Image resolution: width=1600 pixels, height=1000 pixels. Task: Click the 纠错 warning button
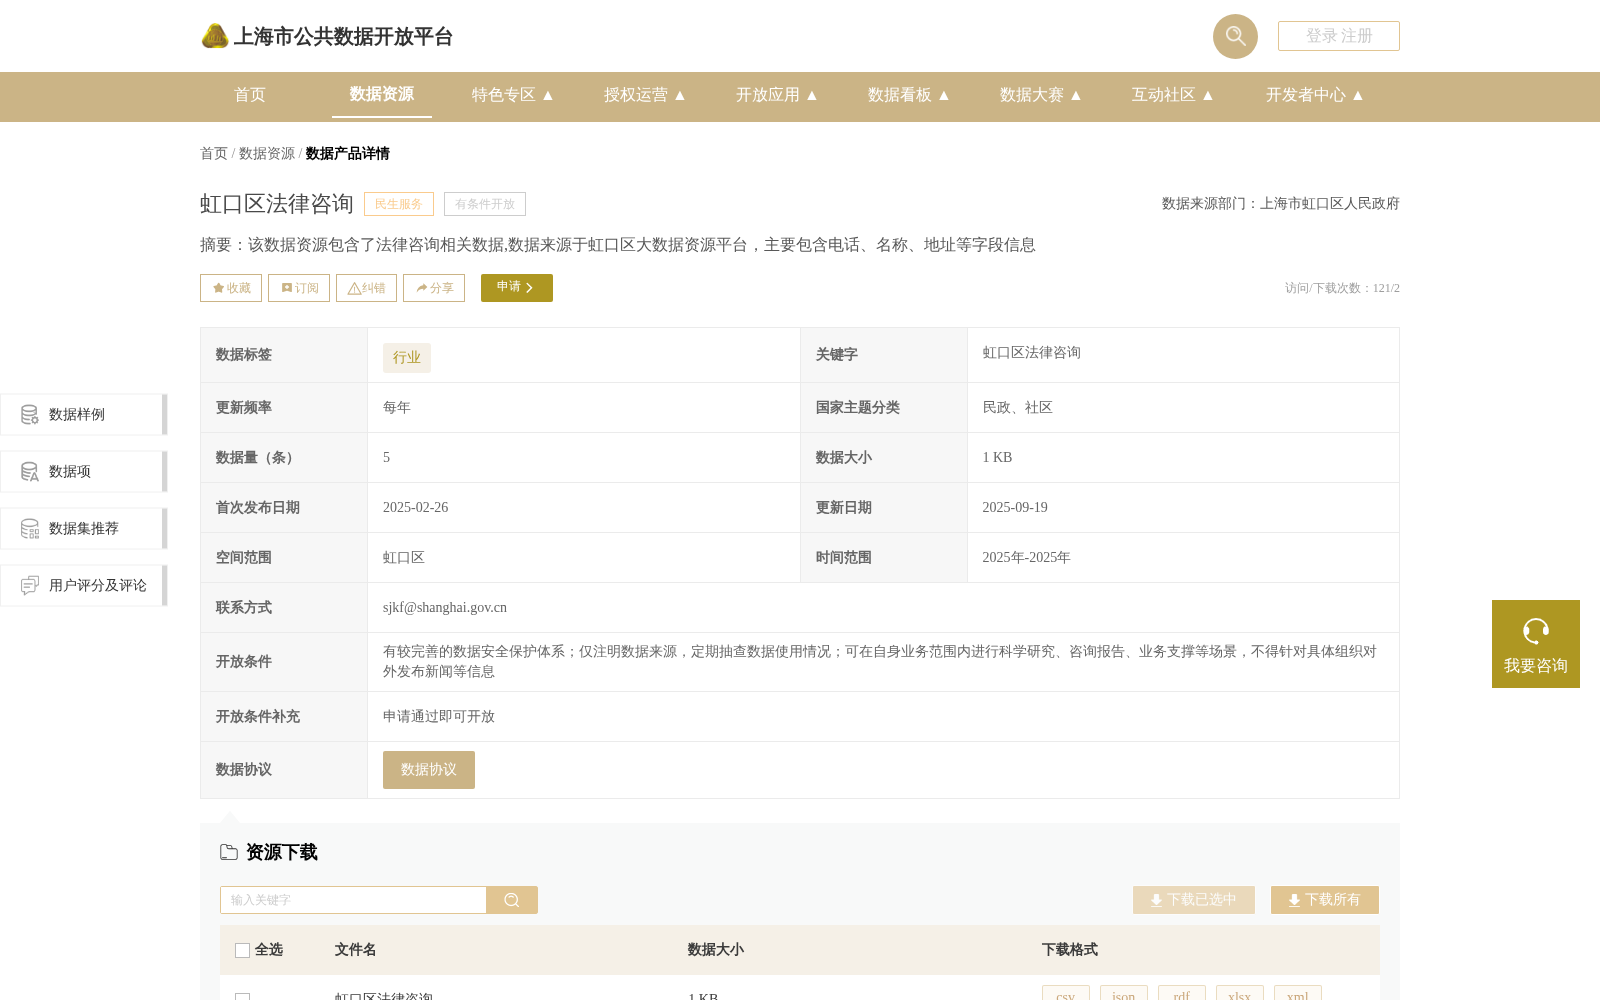pyautogui.click(x=366, y=288)
